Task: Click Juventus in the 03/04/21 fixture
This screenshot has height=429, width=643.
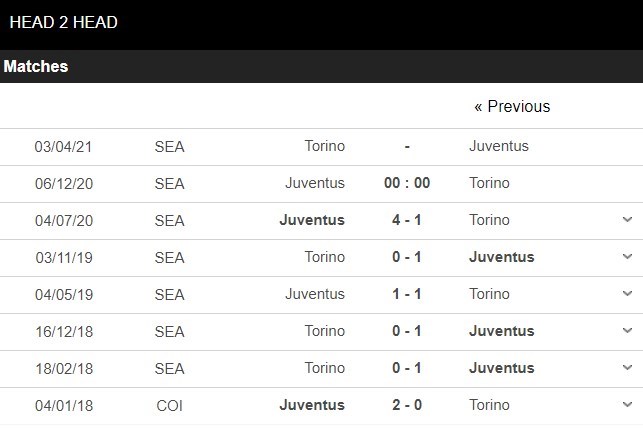Action: [498, 146]
